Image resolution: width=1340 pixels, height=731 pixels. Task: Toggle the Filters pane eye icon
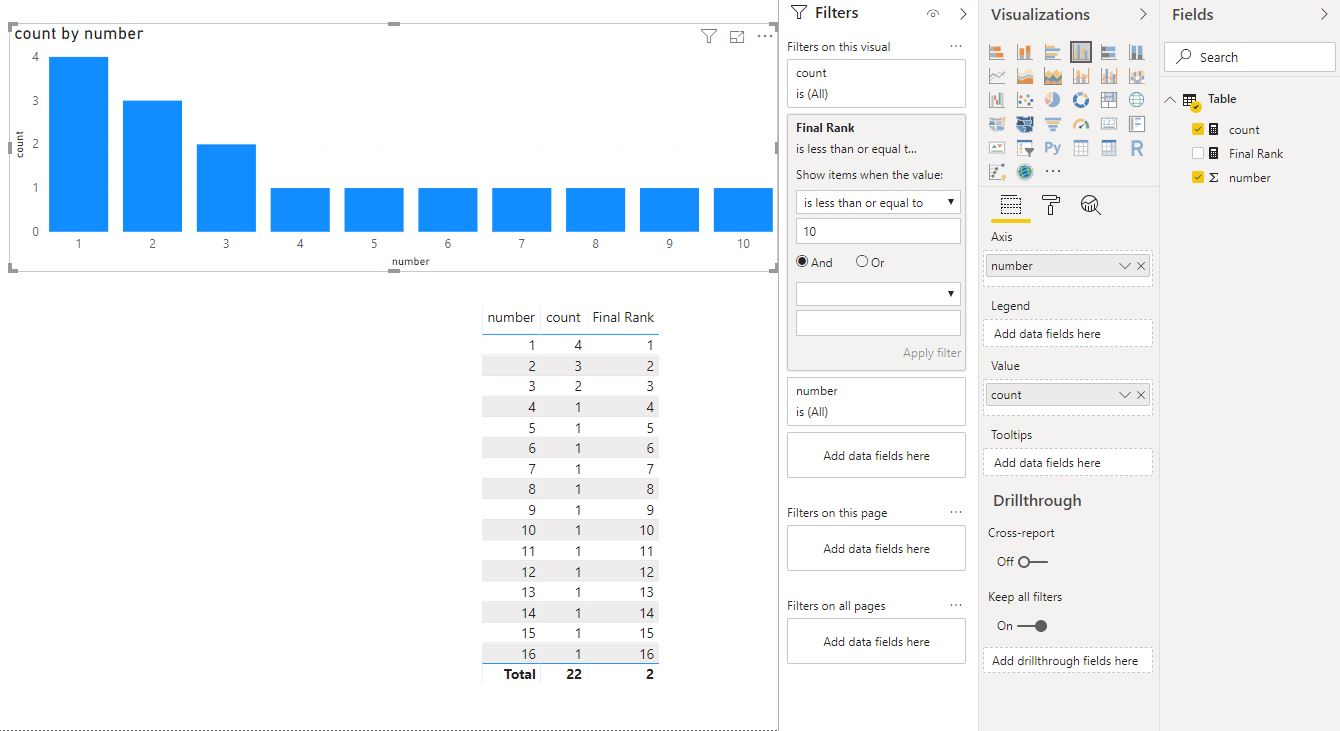933,14
